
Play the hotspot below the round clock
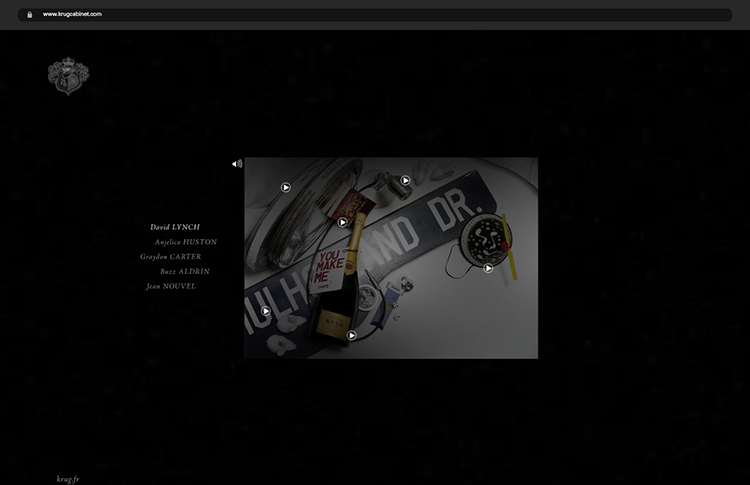488,268
